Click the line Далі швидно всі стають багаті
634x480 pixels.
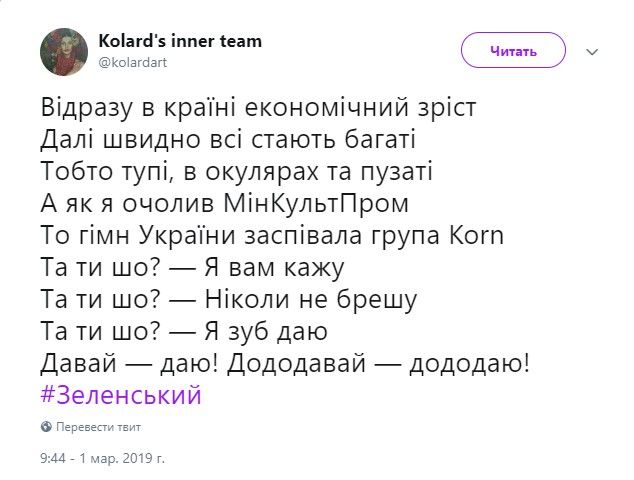click(x=228, y=140)
